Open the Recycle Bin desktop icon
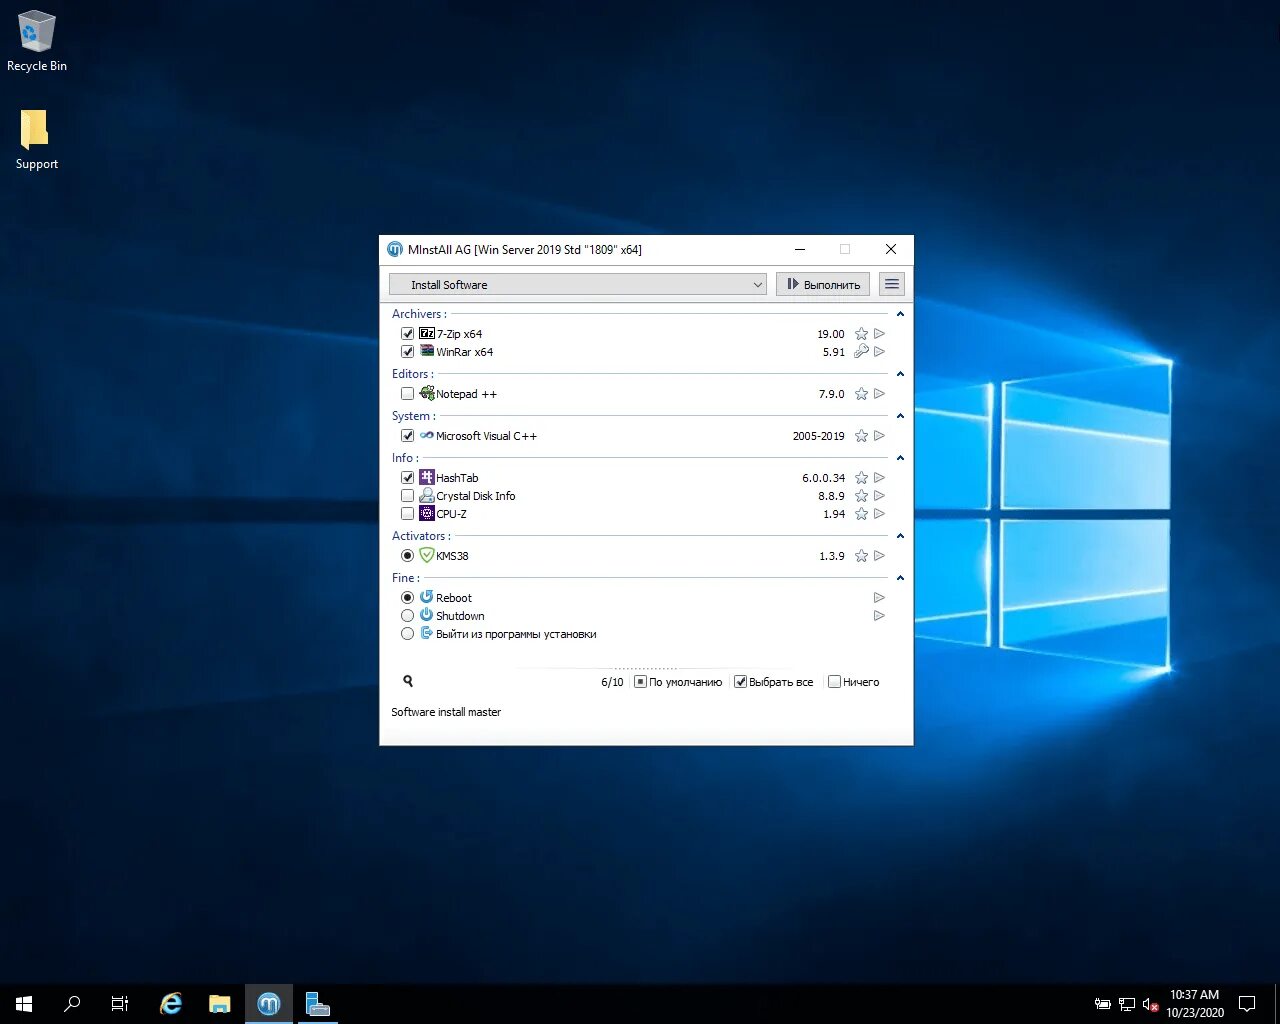1280x1024 pixels. pyautogui.click(x=37, y=42)
